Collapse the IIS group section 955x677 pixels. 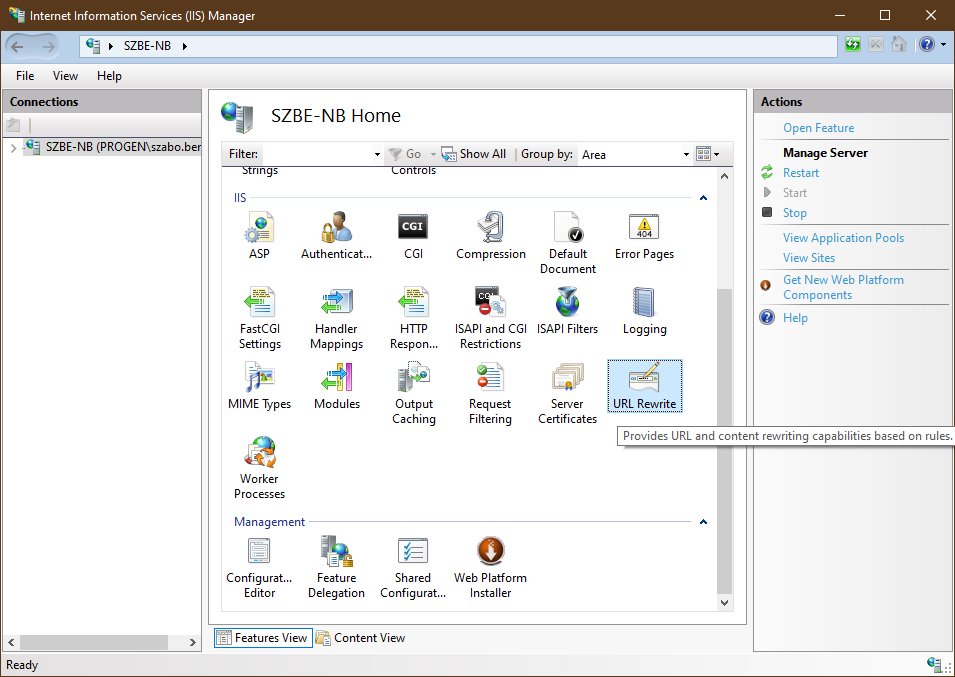coord(703,198)
